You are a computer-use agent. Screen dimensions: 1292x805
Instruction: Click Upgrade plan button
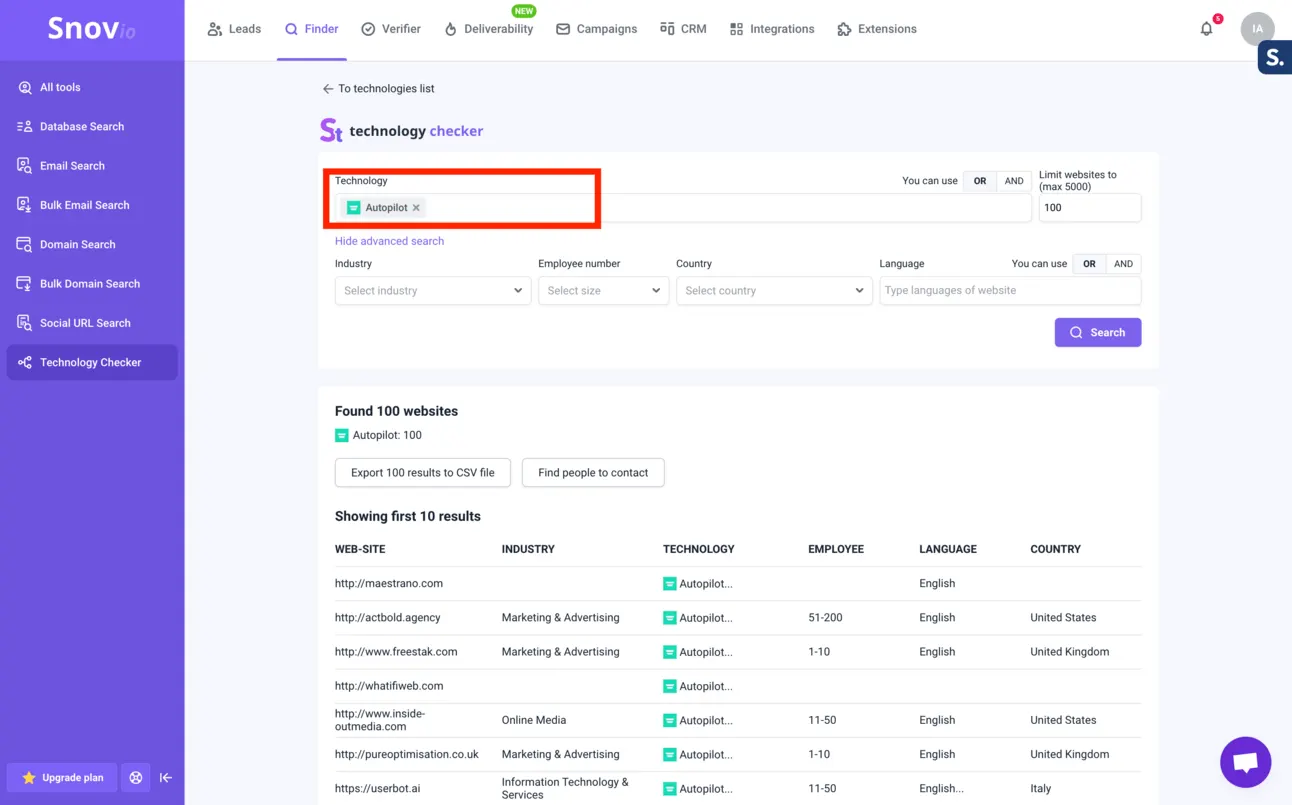63,777
